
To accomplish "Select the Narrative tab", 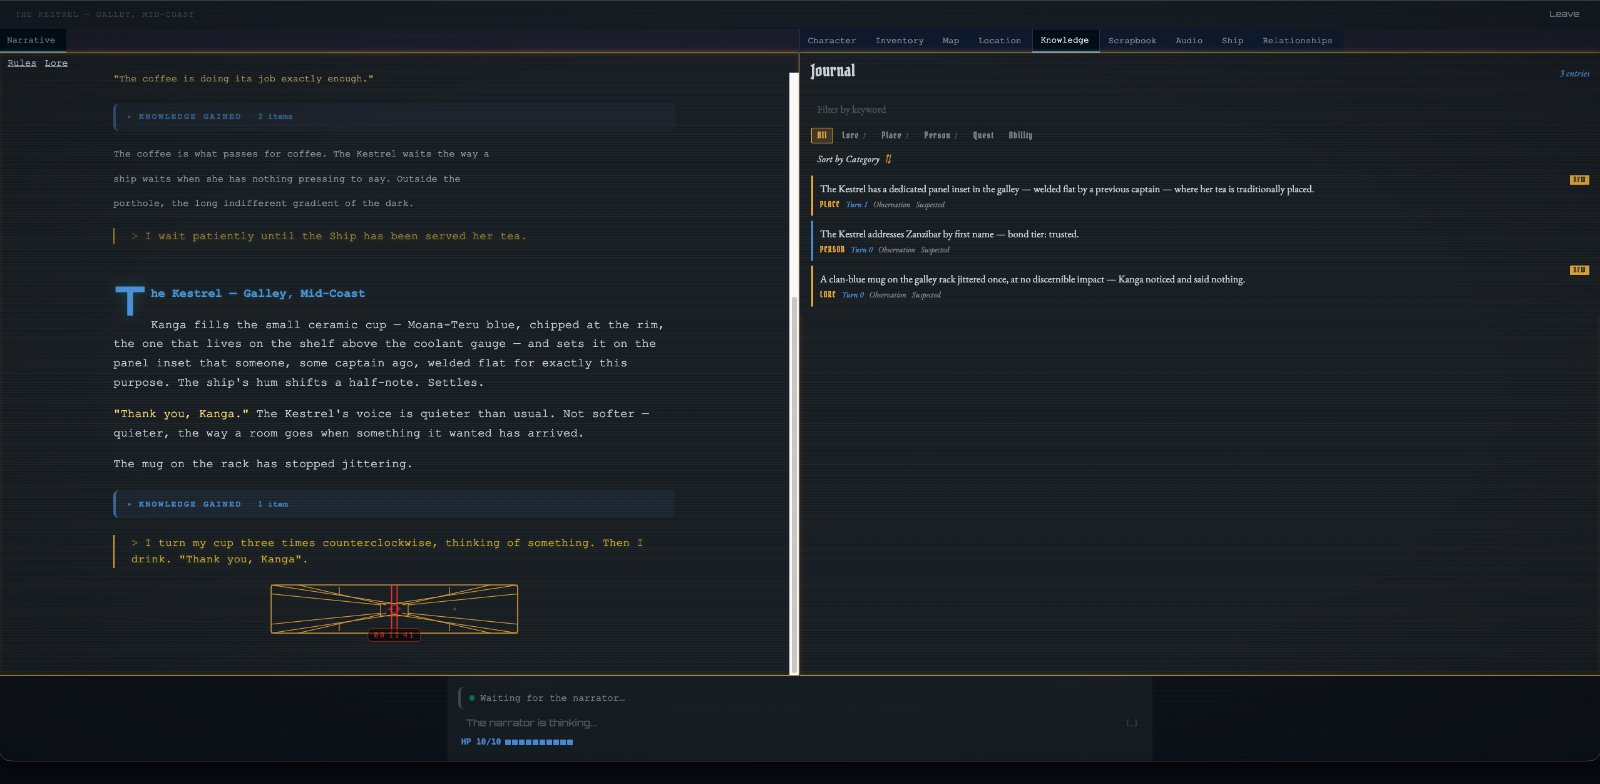I will [31, 40].
